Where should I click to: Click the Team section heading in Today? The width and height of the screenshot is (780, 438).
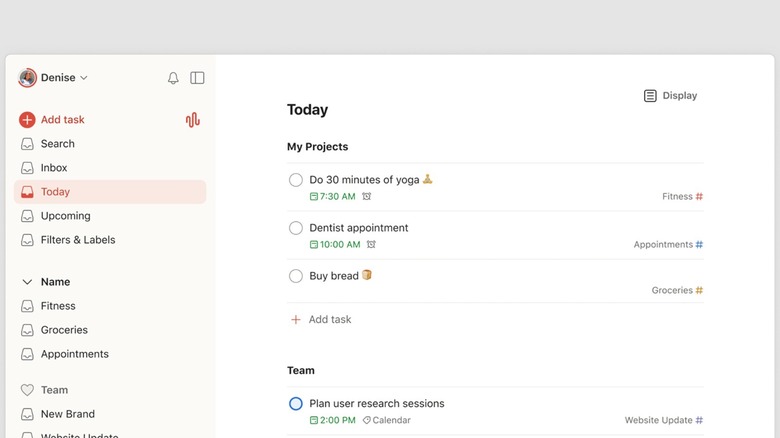click(300, 370)
